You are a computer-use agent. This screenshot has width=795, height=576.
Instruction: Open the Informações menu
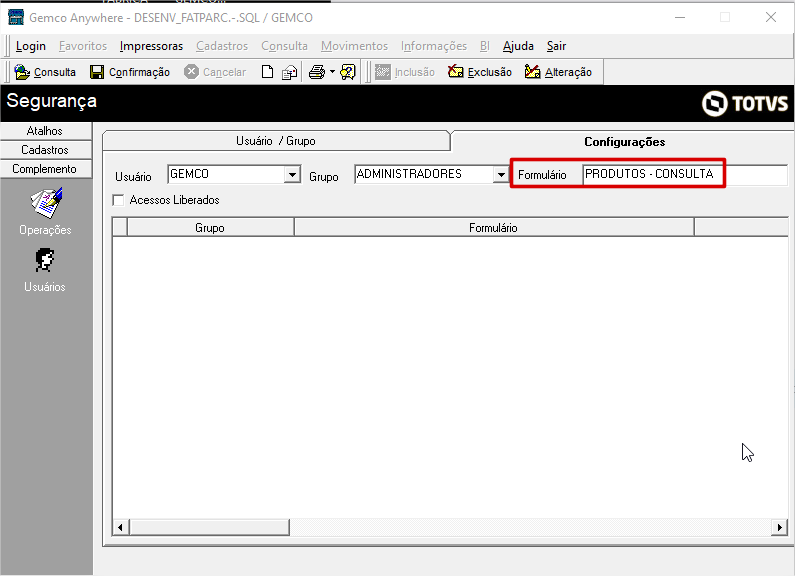pos(434,46)
